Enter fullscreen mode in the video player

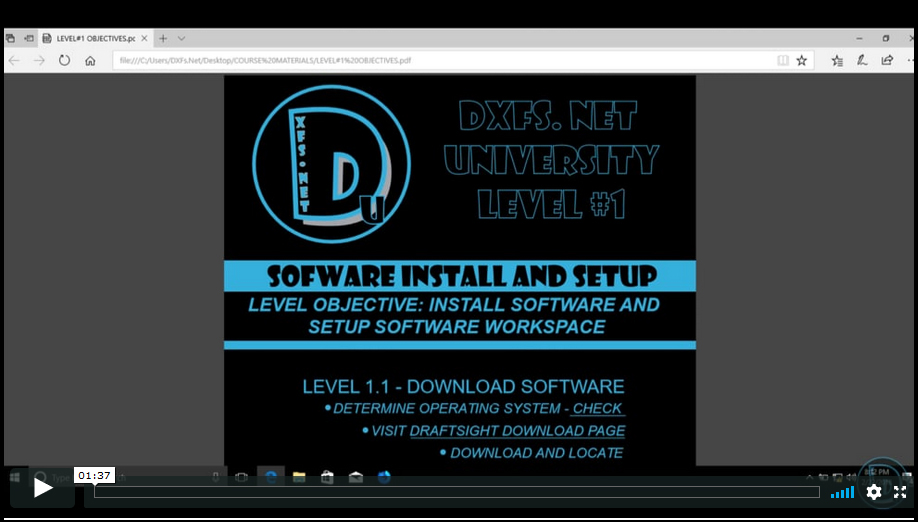tap(900, 492)
